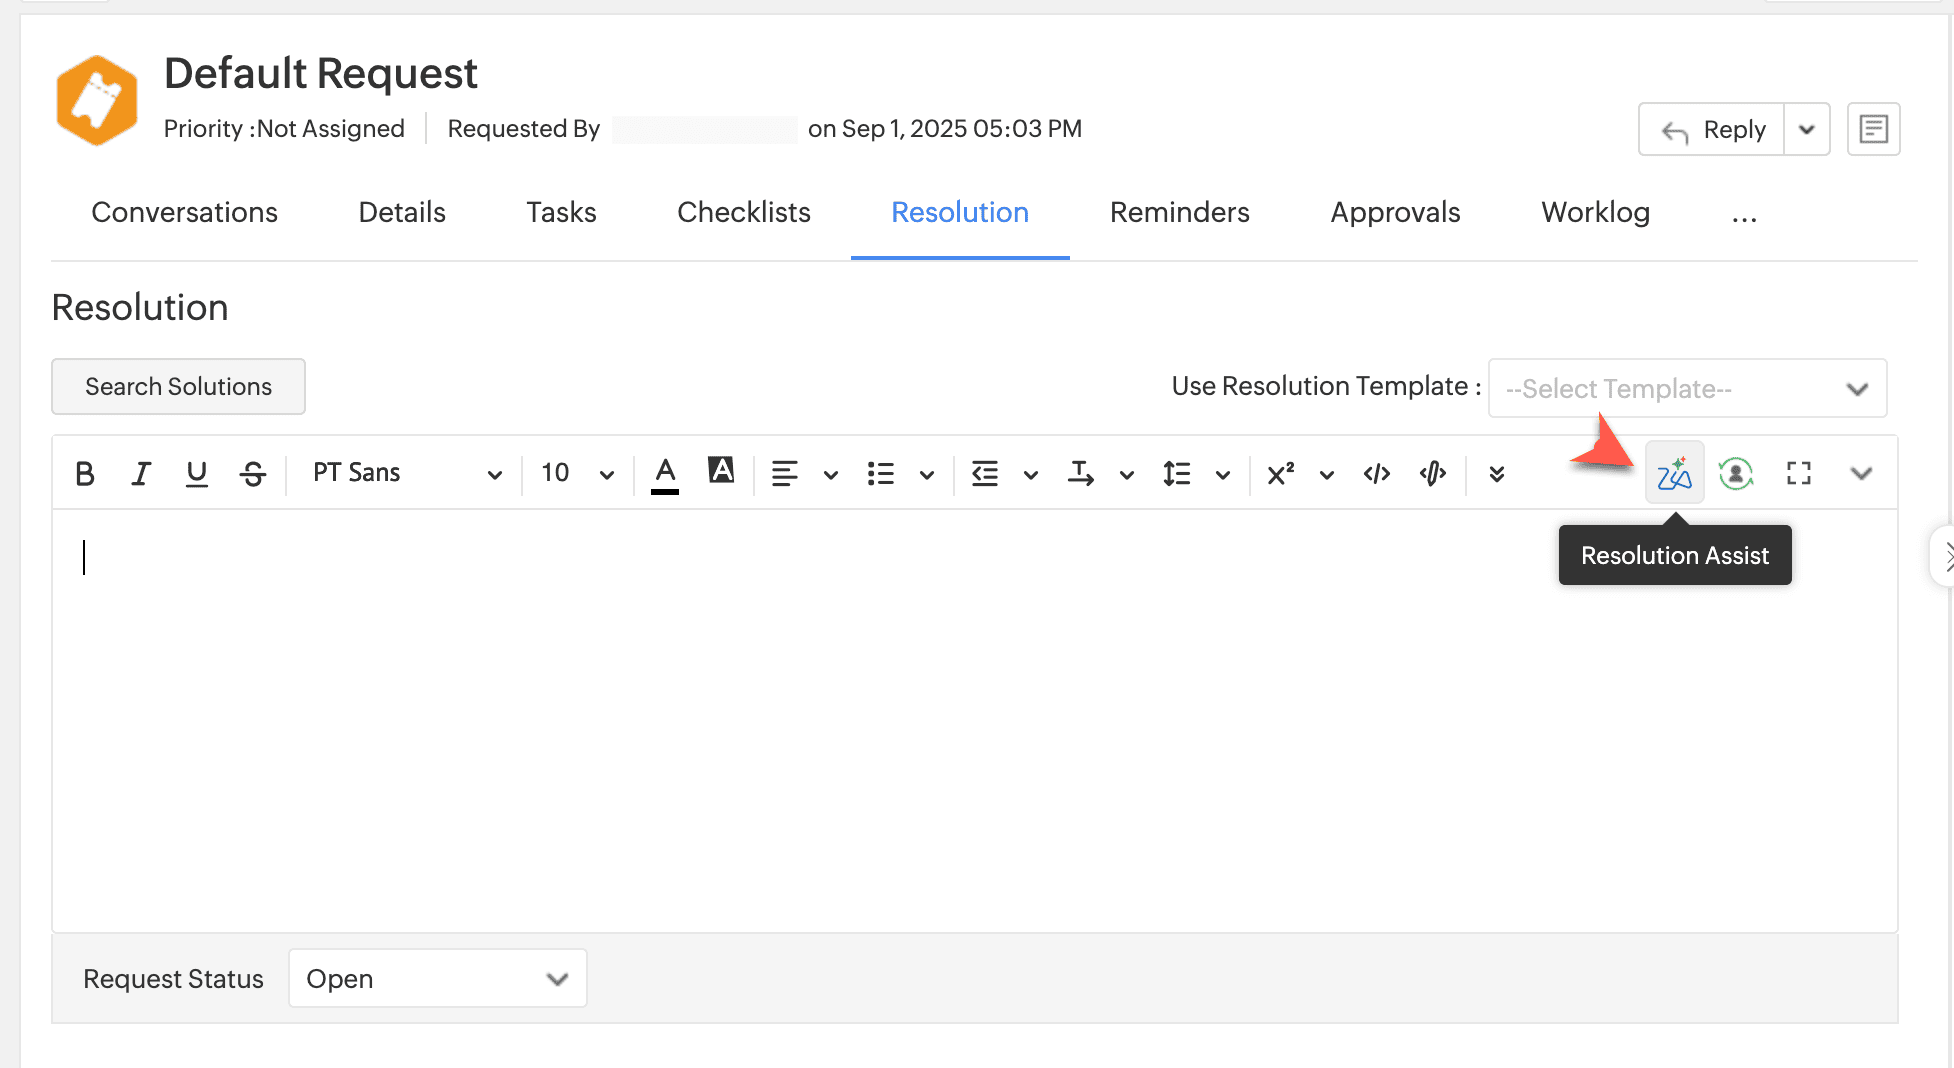1954x1068 pixels.
Task: Insert code snippet with HTML icon
Action: [1377, 473]
